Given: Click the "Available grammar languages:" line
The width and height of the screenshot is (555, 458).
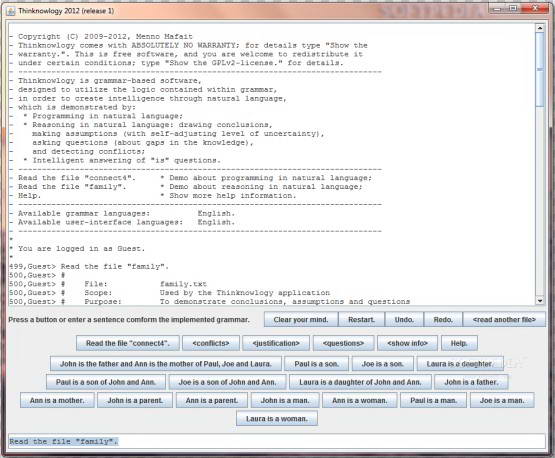Looking at the screenshot, I should tap(84, 213).
